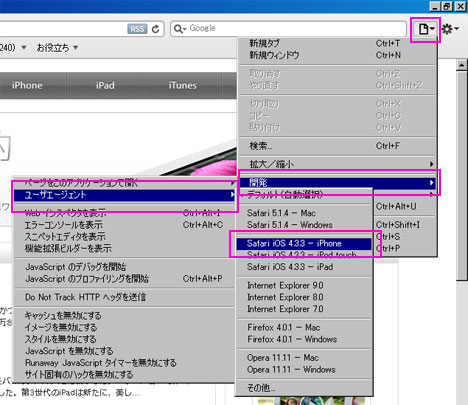Toggle イメージを無効にする option
The image size is (468, 405).
tap(125, 327)
